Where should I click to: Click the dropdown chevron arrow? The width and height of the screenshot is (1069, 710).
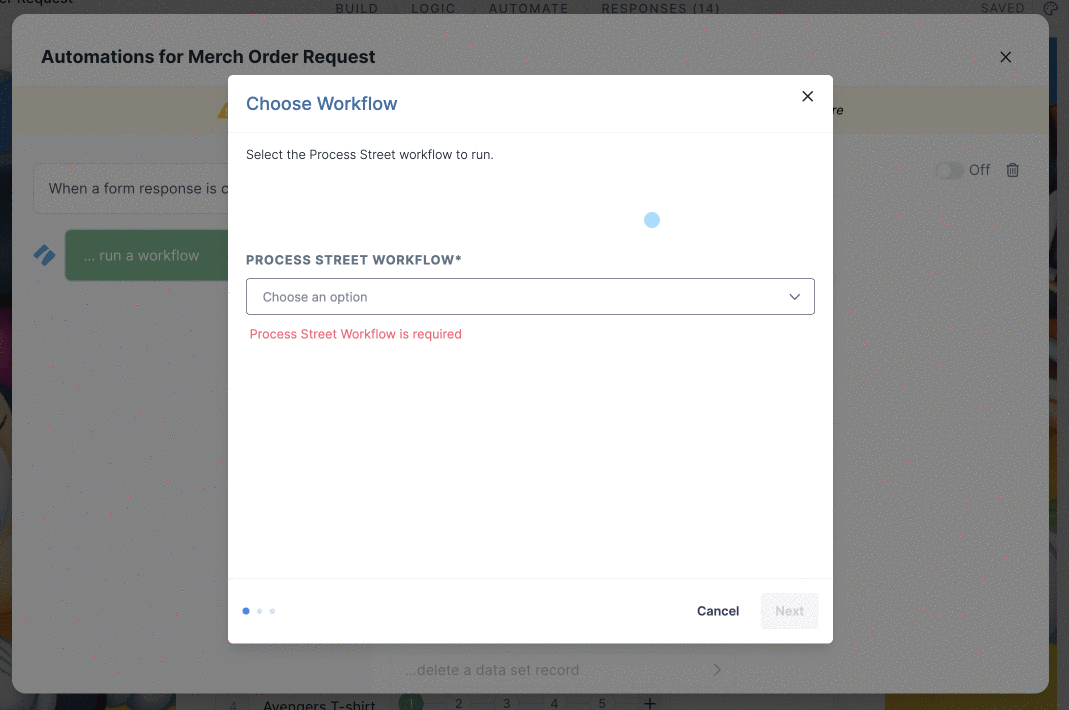[794, 297]
